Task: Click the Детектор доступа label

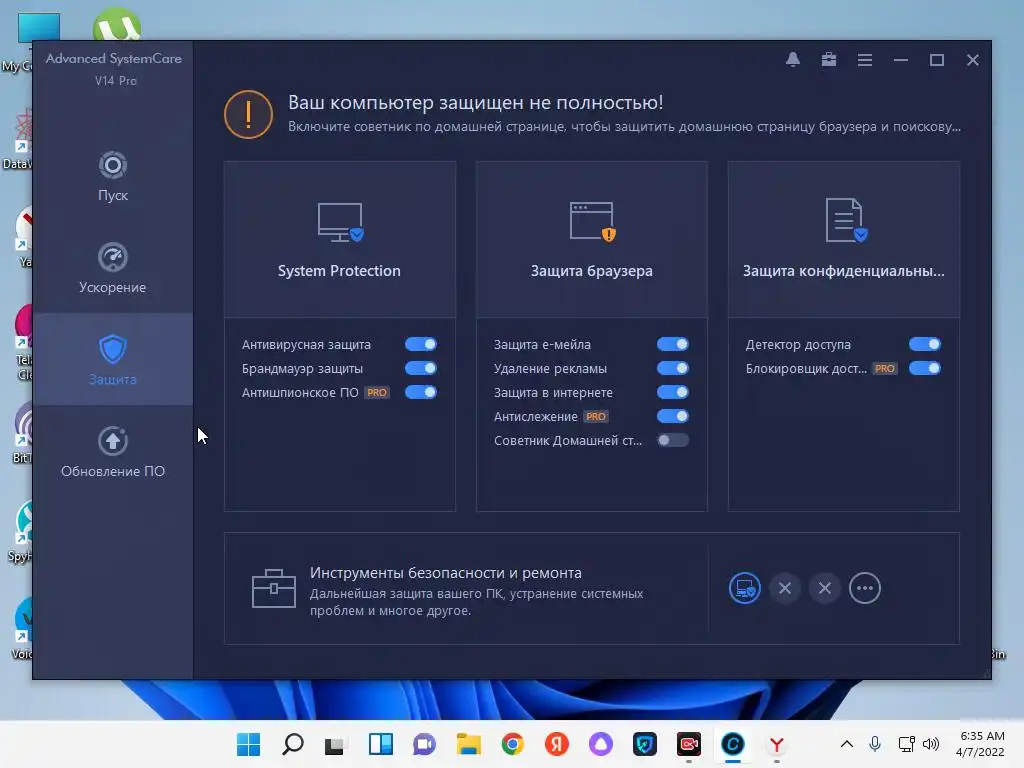Action: pyautogui.click(x=798, y=344)
